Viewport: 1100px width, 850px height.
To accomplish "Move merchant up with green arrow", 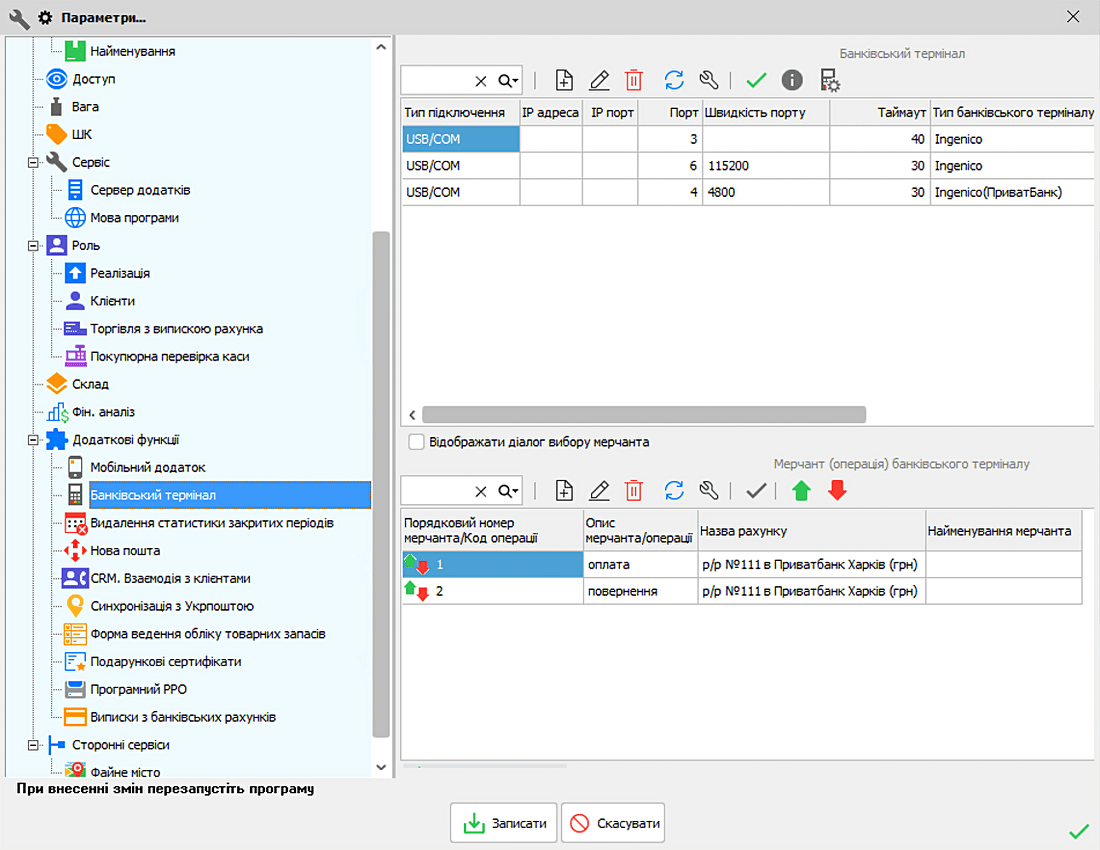I will click(x=800, y=490).
